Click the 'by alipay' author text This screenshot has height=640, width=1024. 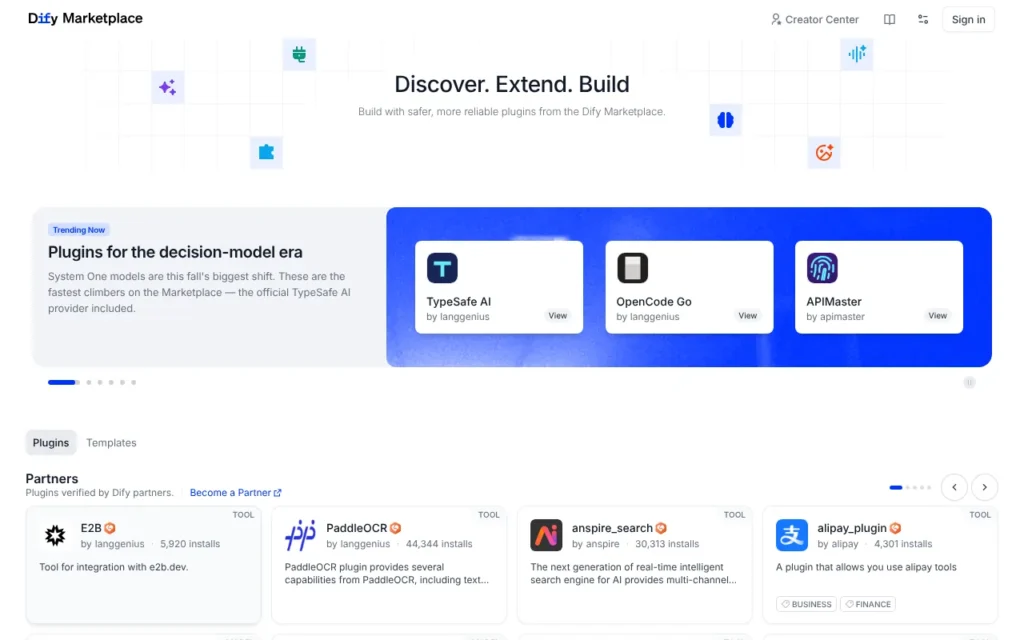[x=838, y=543]
